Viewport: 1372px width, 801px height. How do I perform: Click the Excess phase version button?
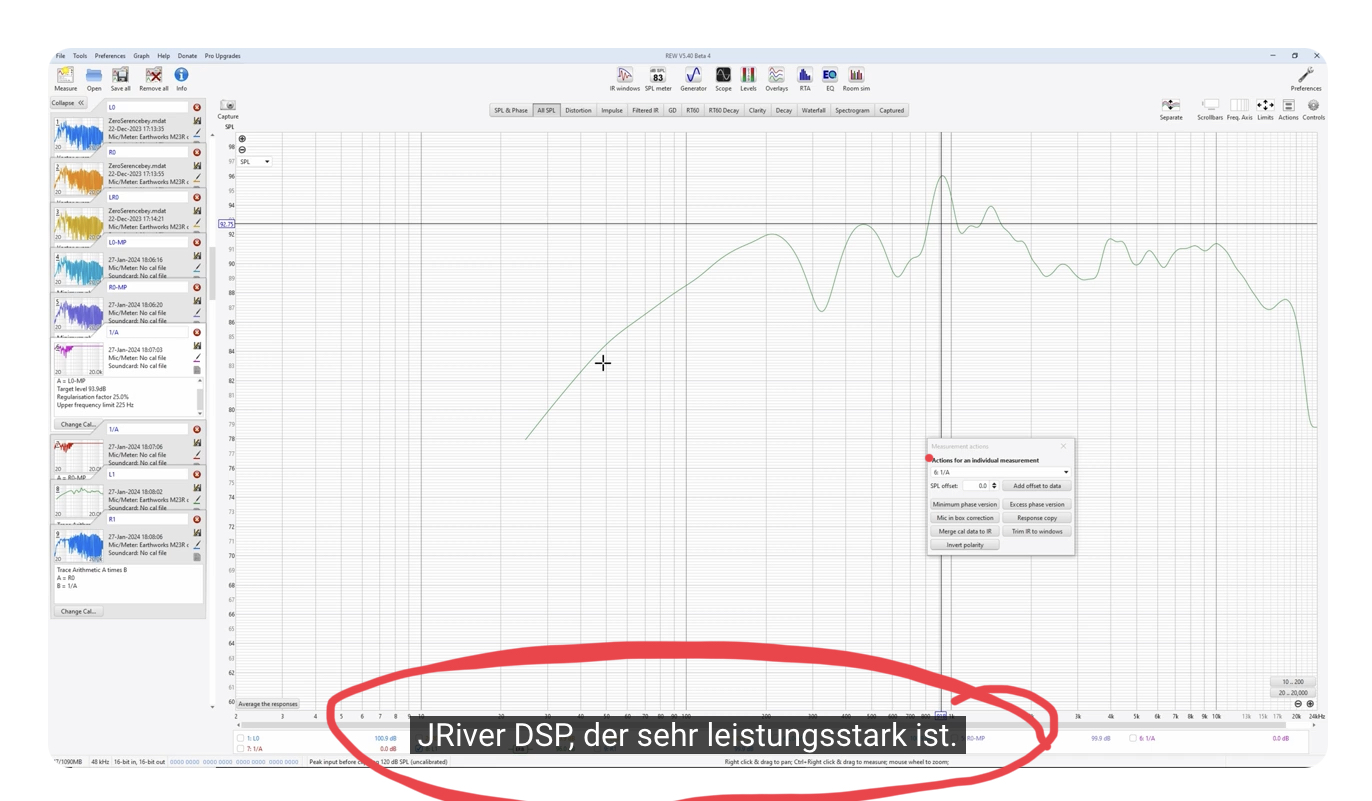click(x=1037, y=504)
